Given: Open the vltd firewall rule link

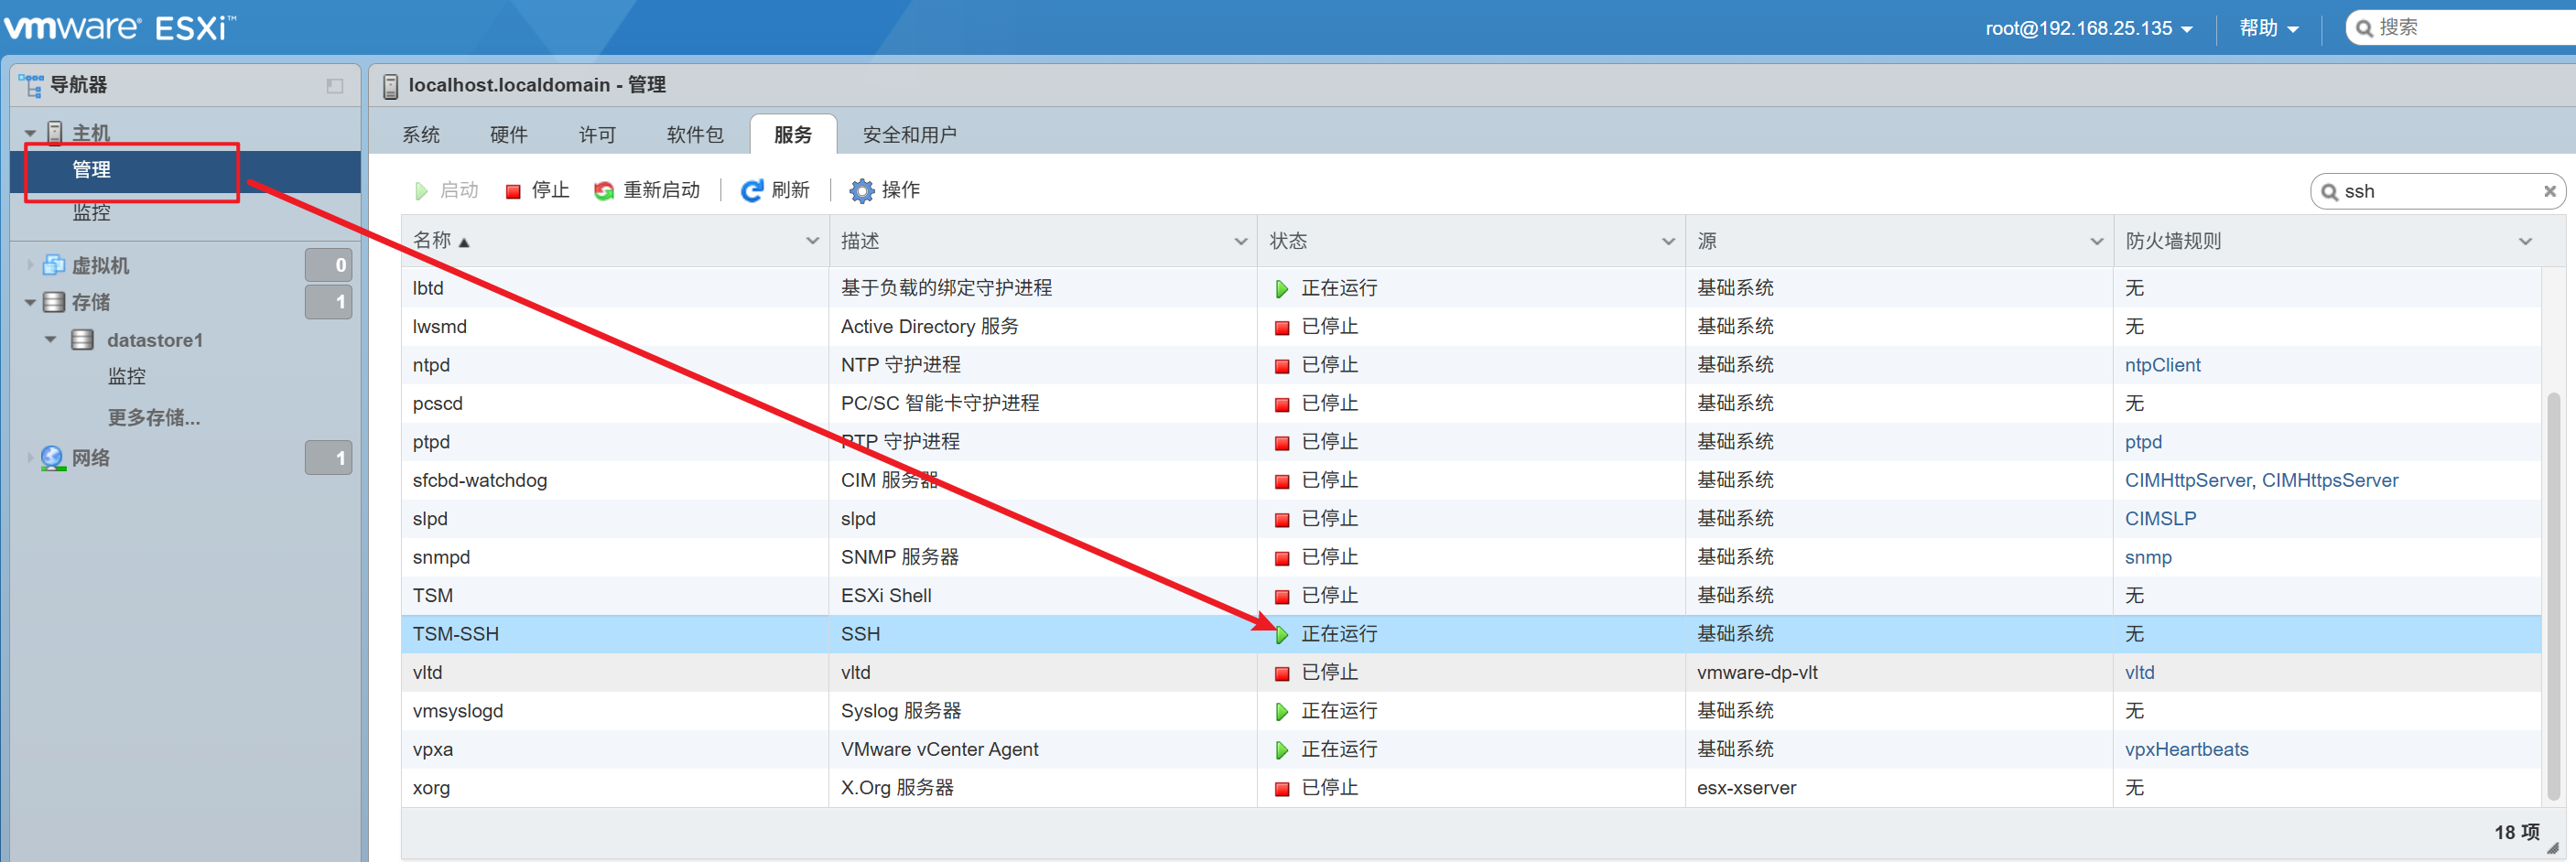Looking at the screenshot, I should click(x=2139, y=672).
